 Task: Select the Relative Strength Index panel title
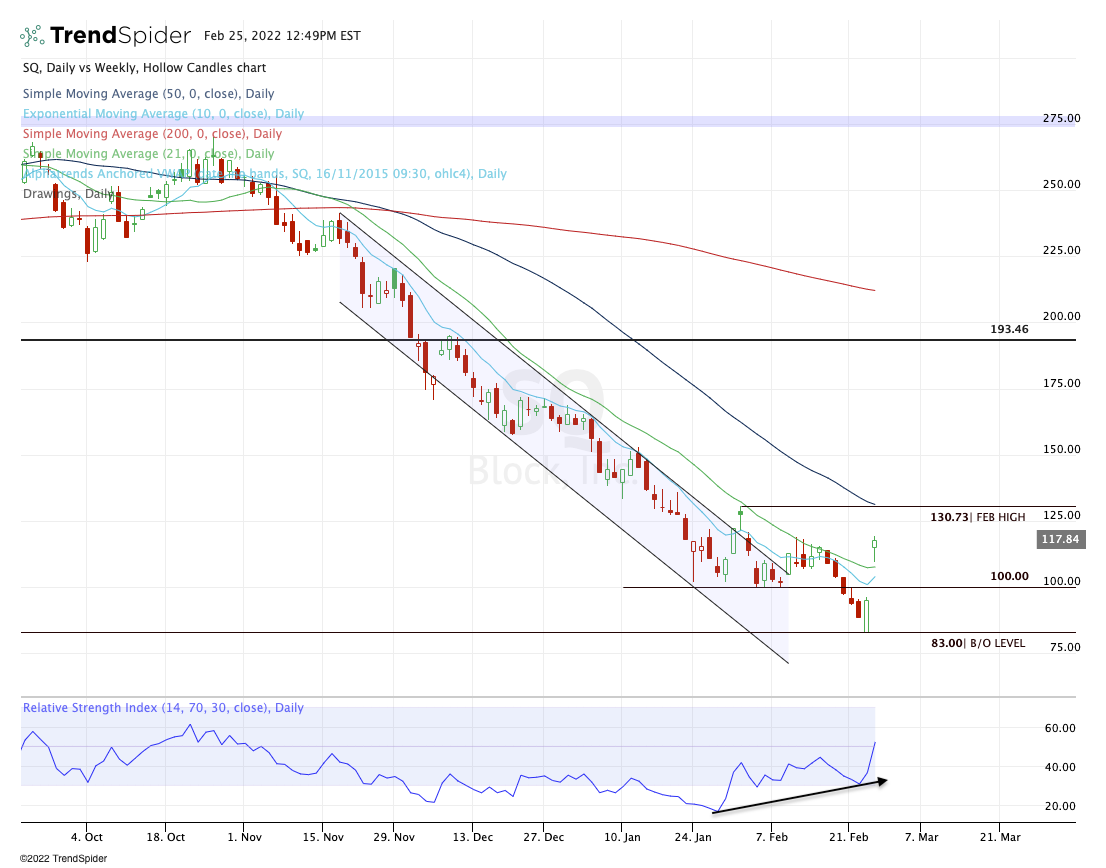click(163, 708)
